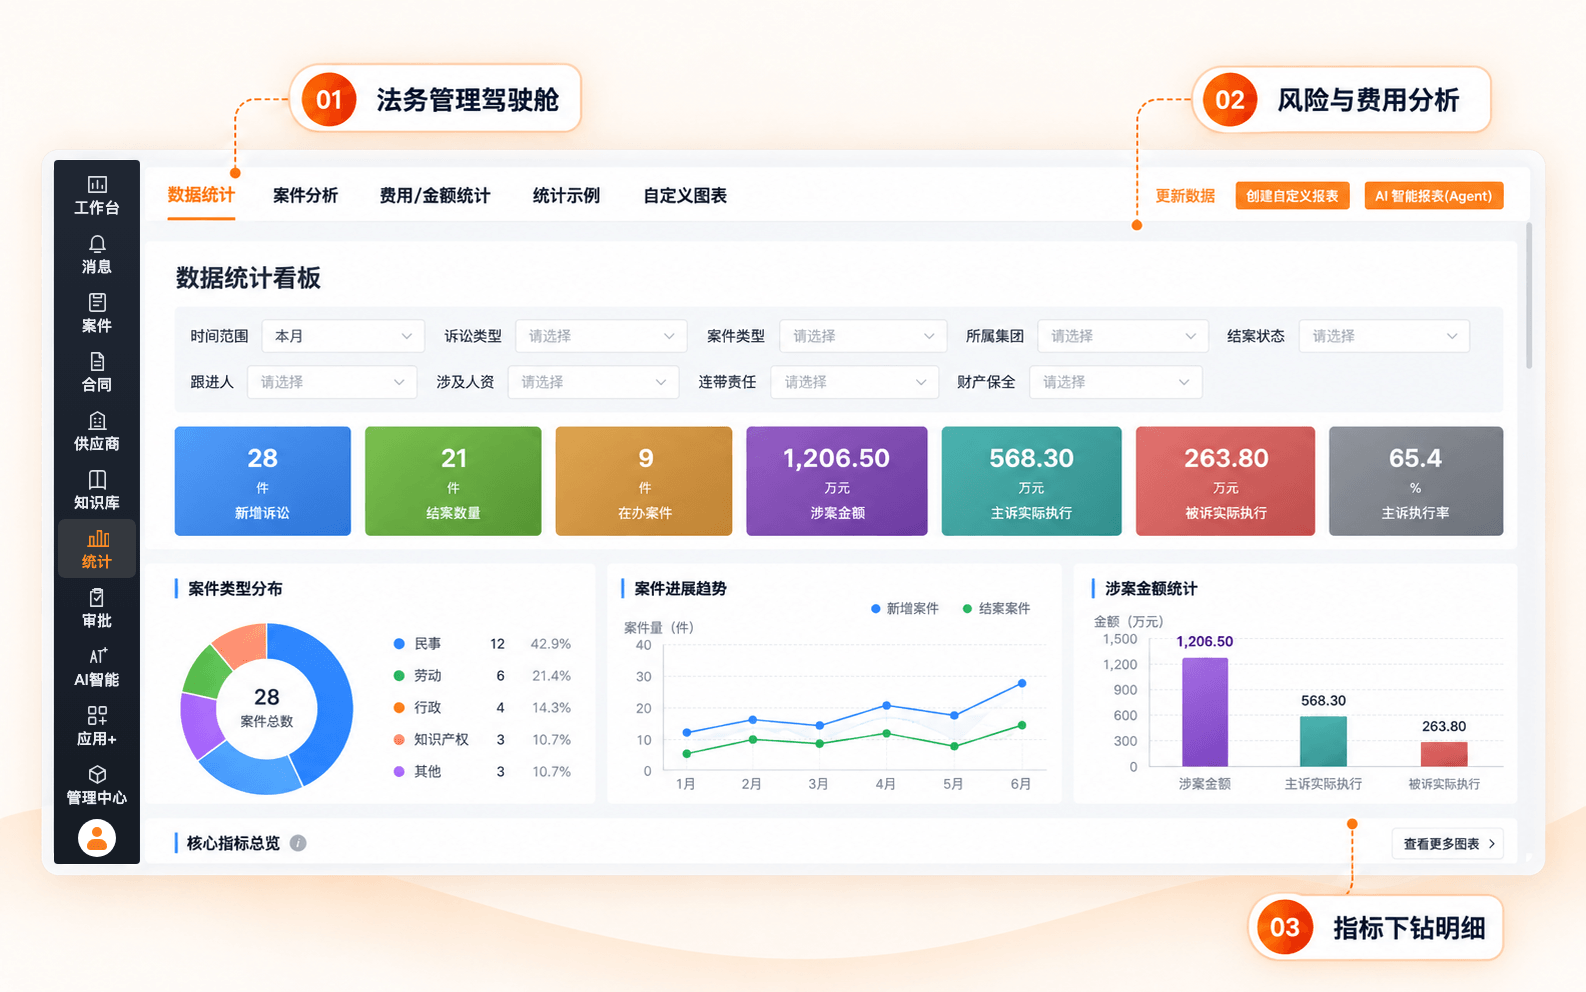The height and width of the screenshot is (992, 1586).
Task: Open the 涉及人资 dropdown
Action: [593, 382]
